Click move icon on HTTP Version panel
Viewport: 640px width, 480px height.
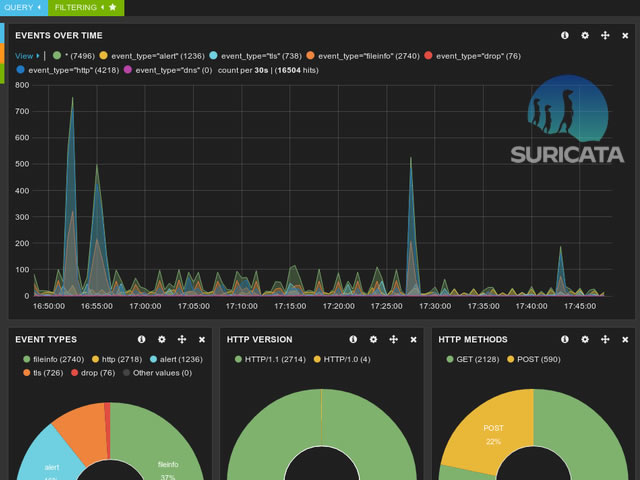point(393,339)
